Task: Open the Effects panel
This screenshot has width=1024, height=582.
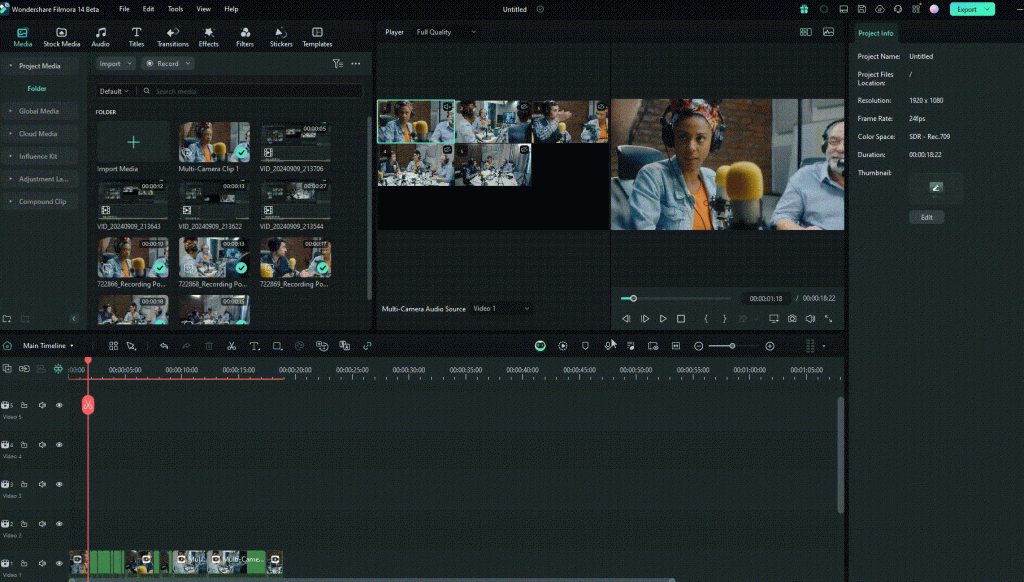Action: [x=208, y=37]
